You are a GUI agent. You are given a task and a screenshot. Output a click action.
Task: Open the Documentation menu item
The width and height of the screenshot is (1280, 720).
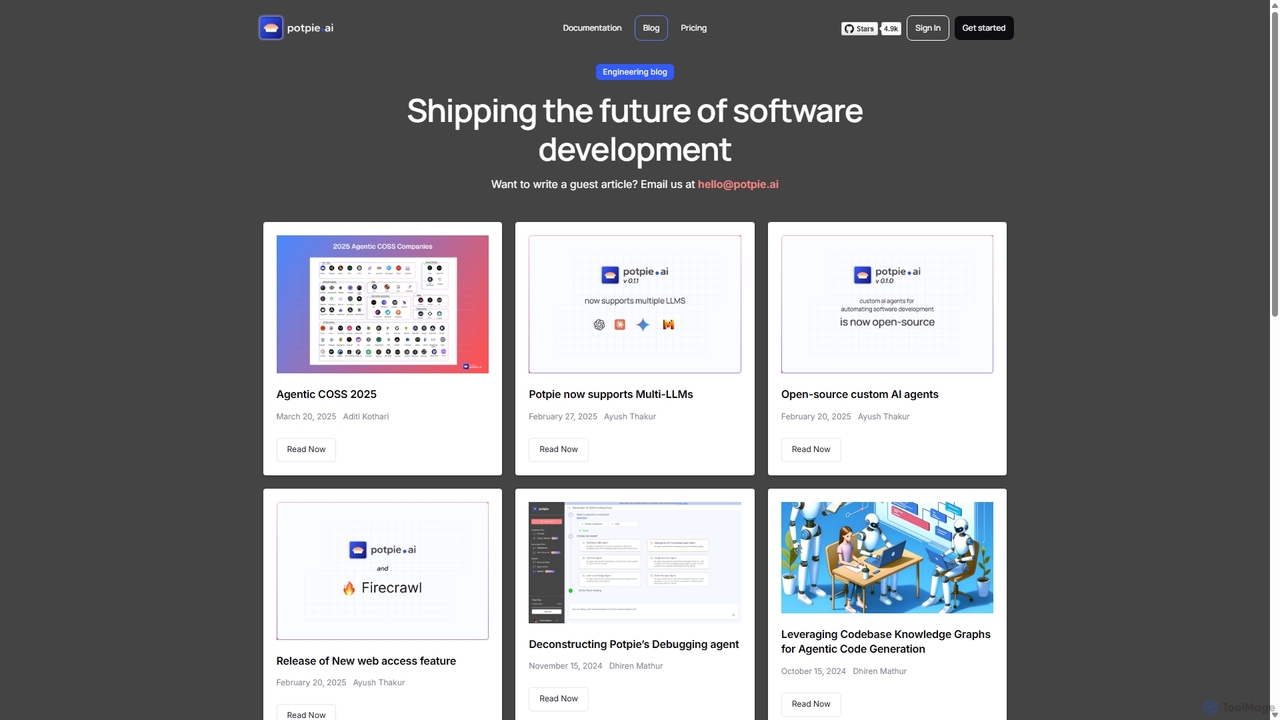592,28
